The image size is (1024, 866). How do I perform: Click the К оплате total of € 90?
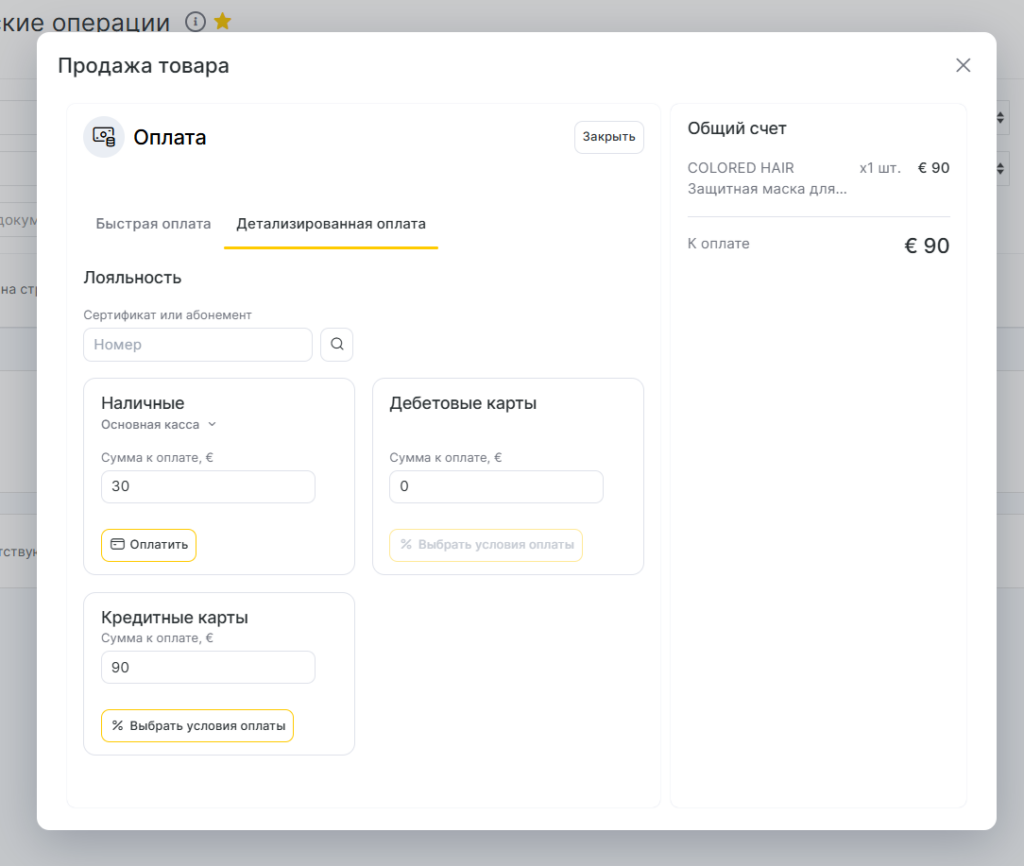[x=926, y=246]
